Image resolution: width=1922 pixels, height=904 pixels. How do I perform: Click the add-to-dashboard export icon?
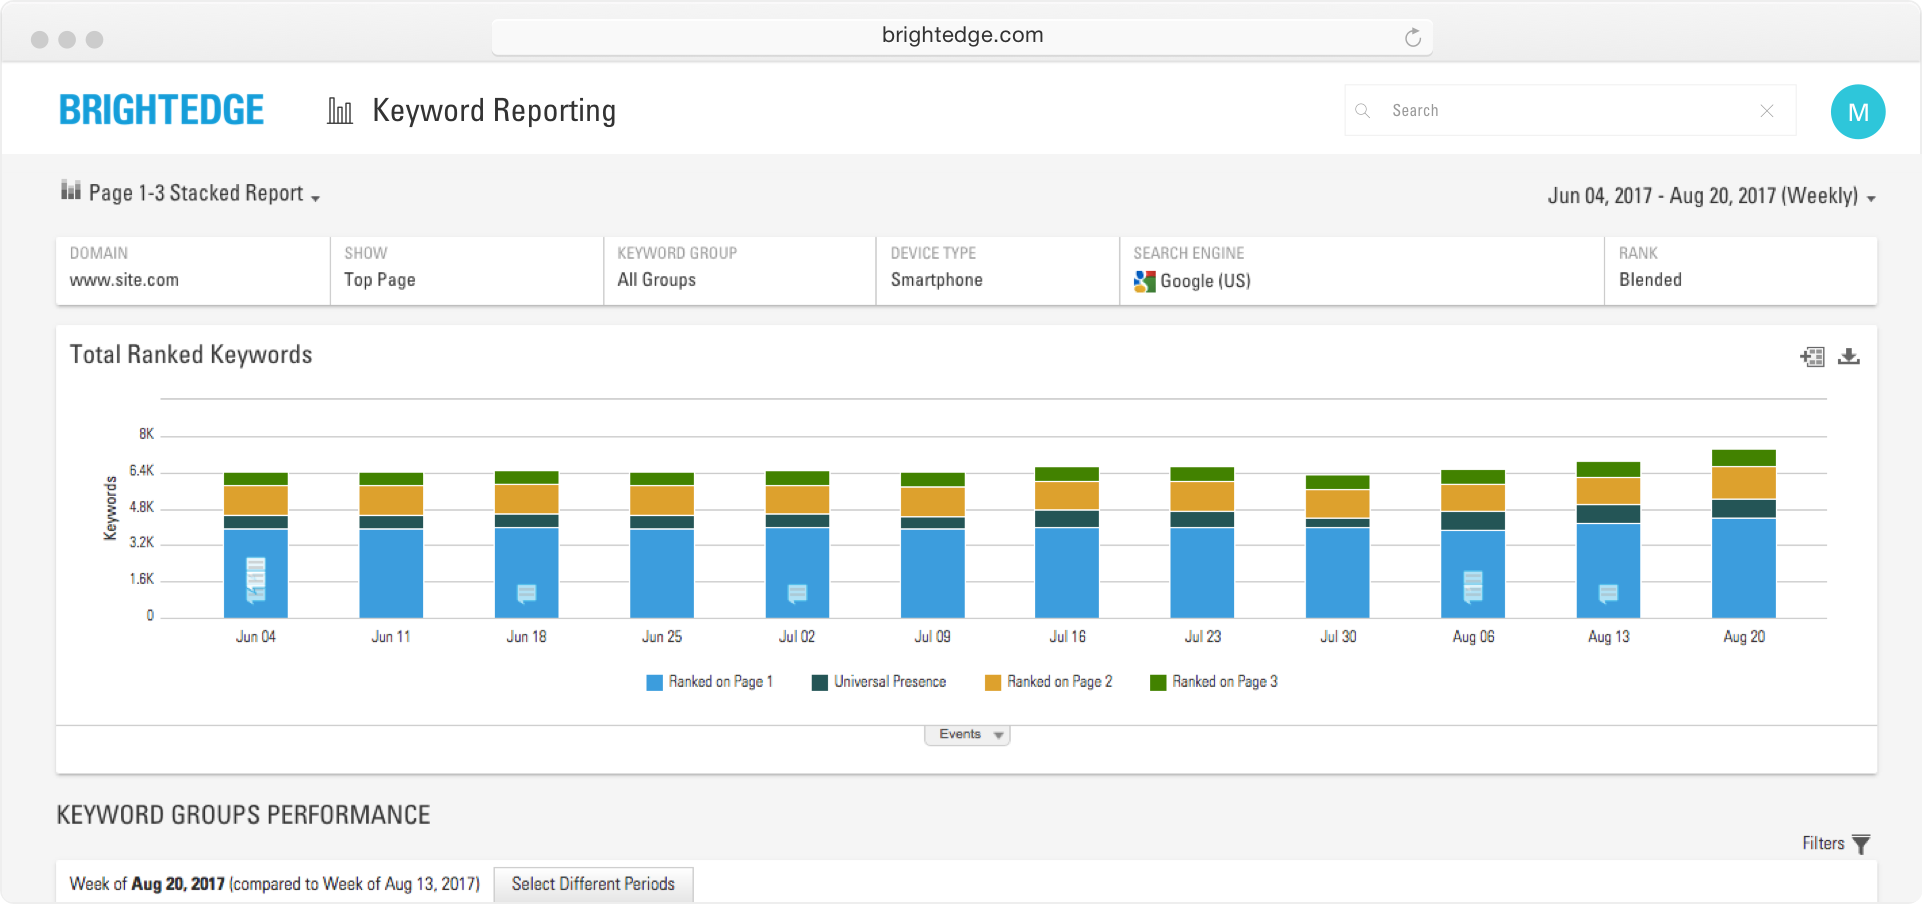point(1812,357)
